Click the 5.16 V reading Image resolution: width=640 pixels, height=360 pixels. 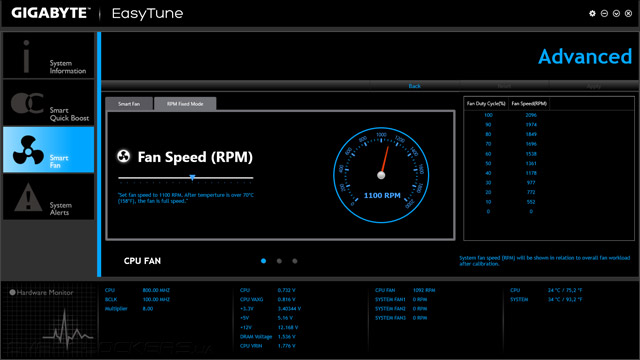[x=285, y=318]
